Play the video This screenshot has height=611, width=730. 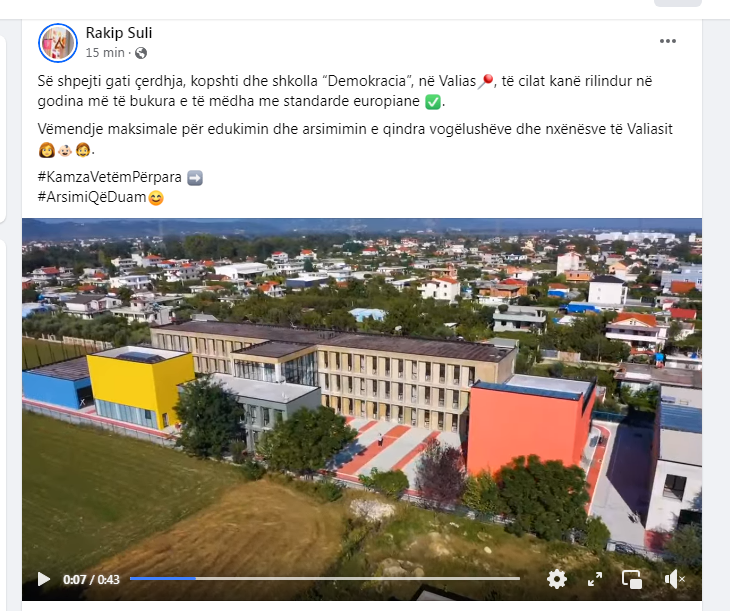[44, 579]
